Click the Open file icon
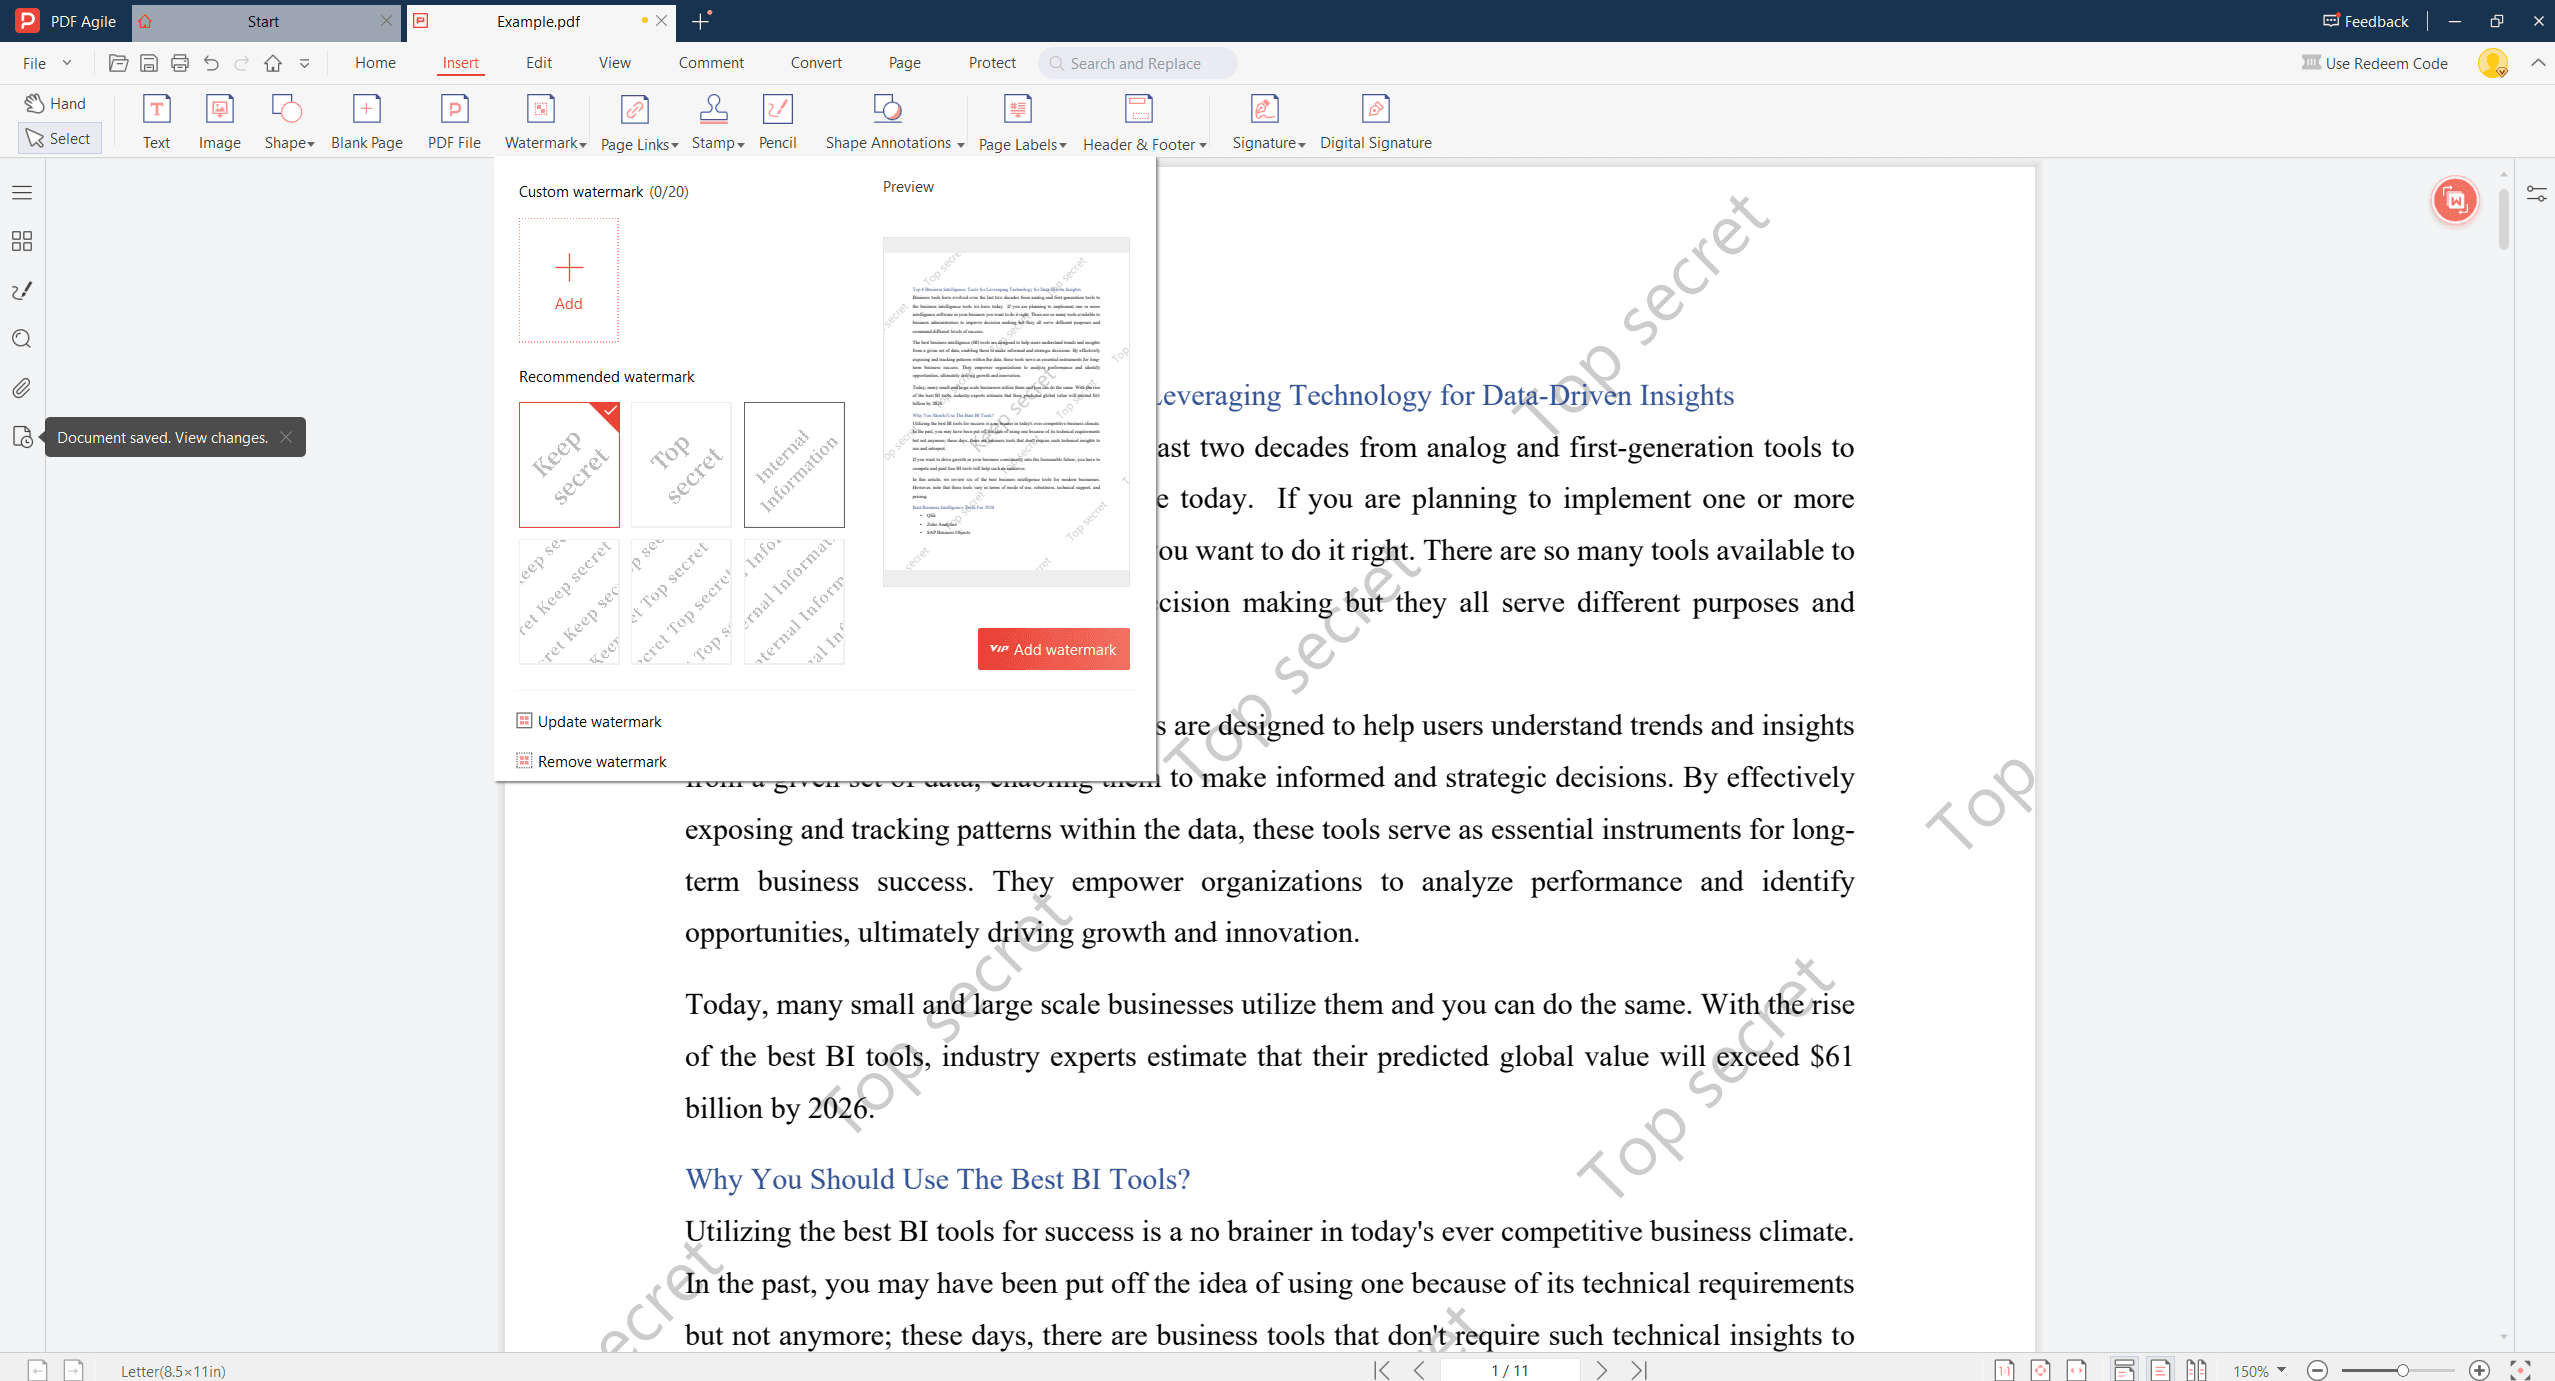2555x1381 pixels. pos(118,63)
